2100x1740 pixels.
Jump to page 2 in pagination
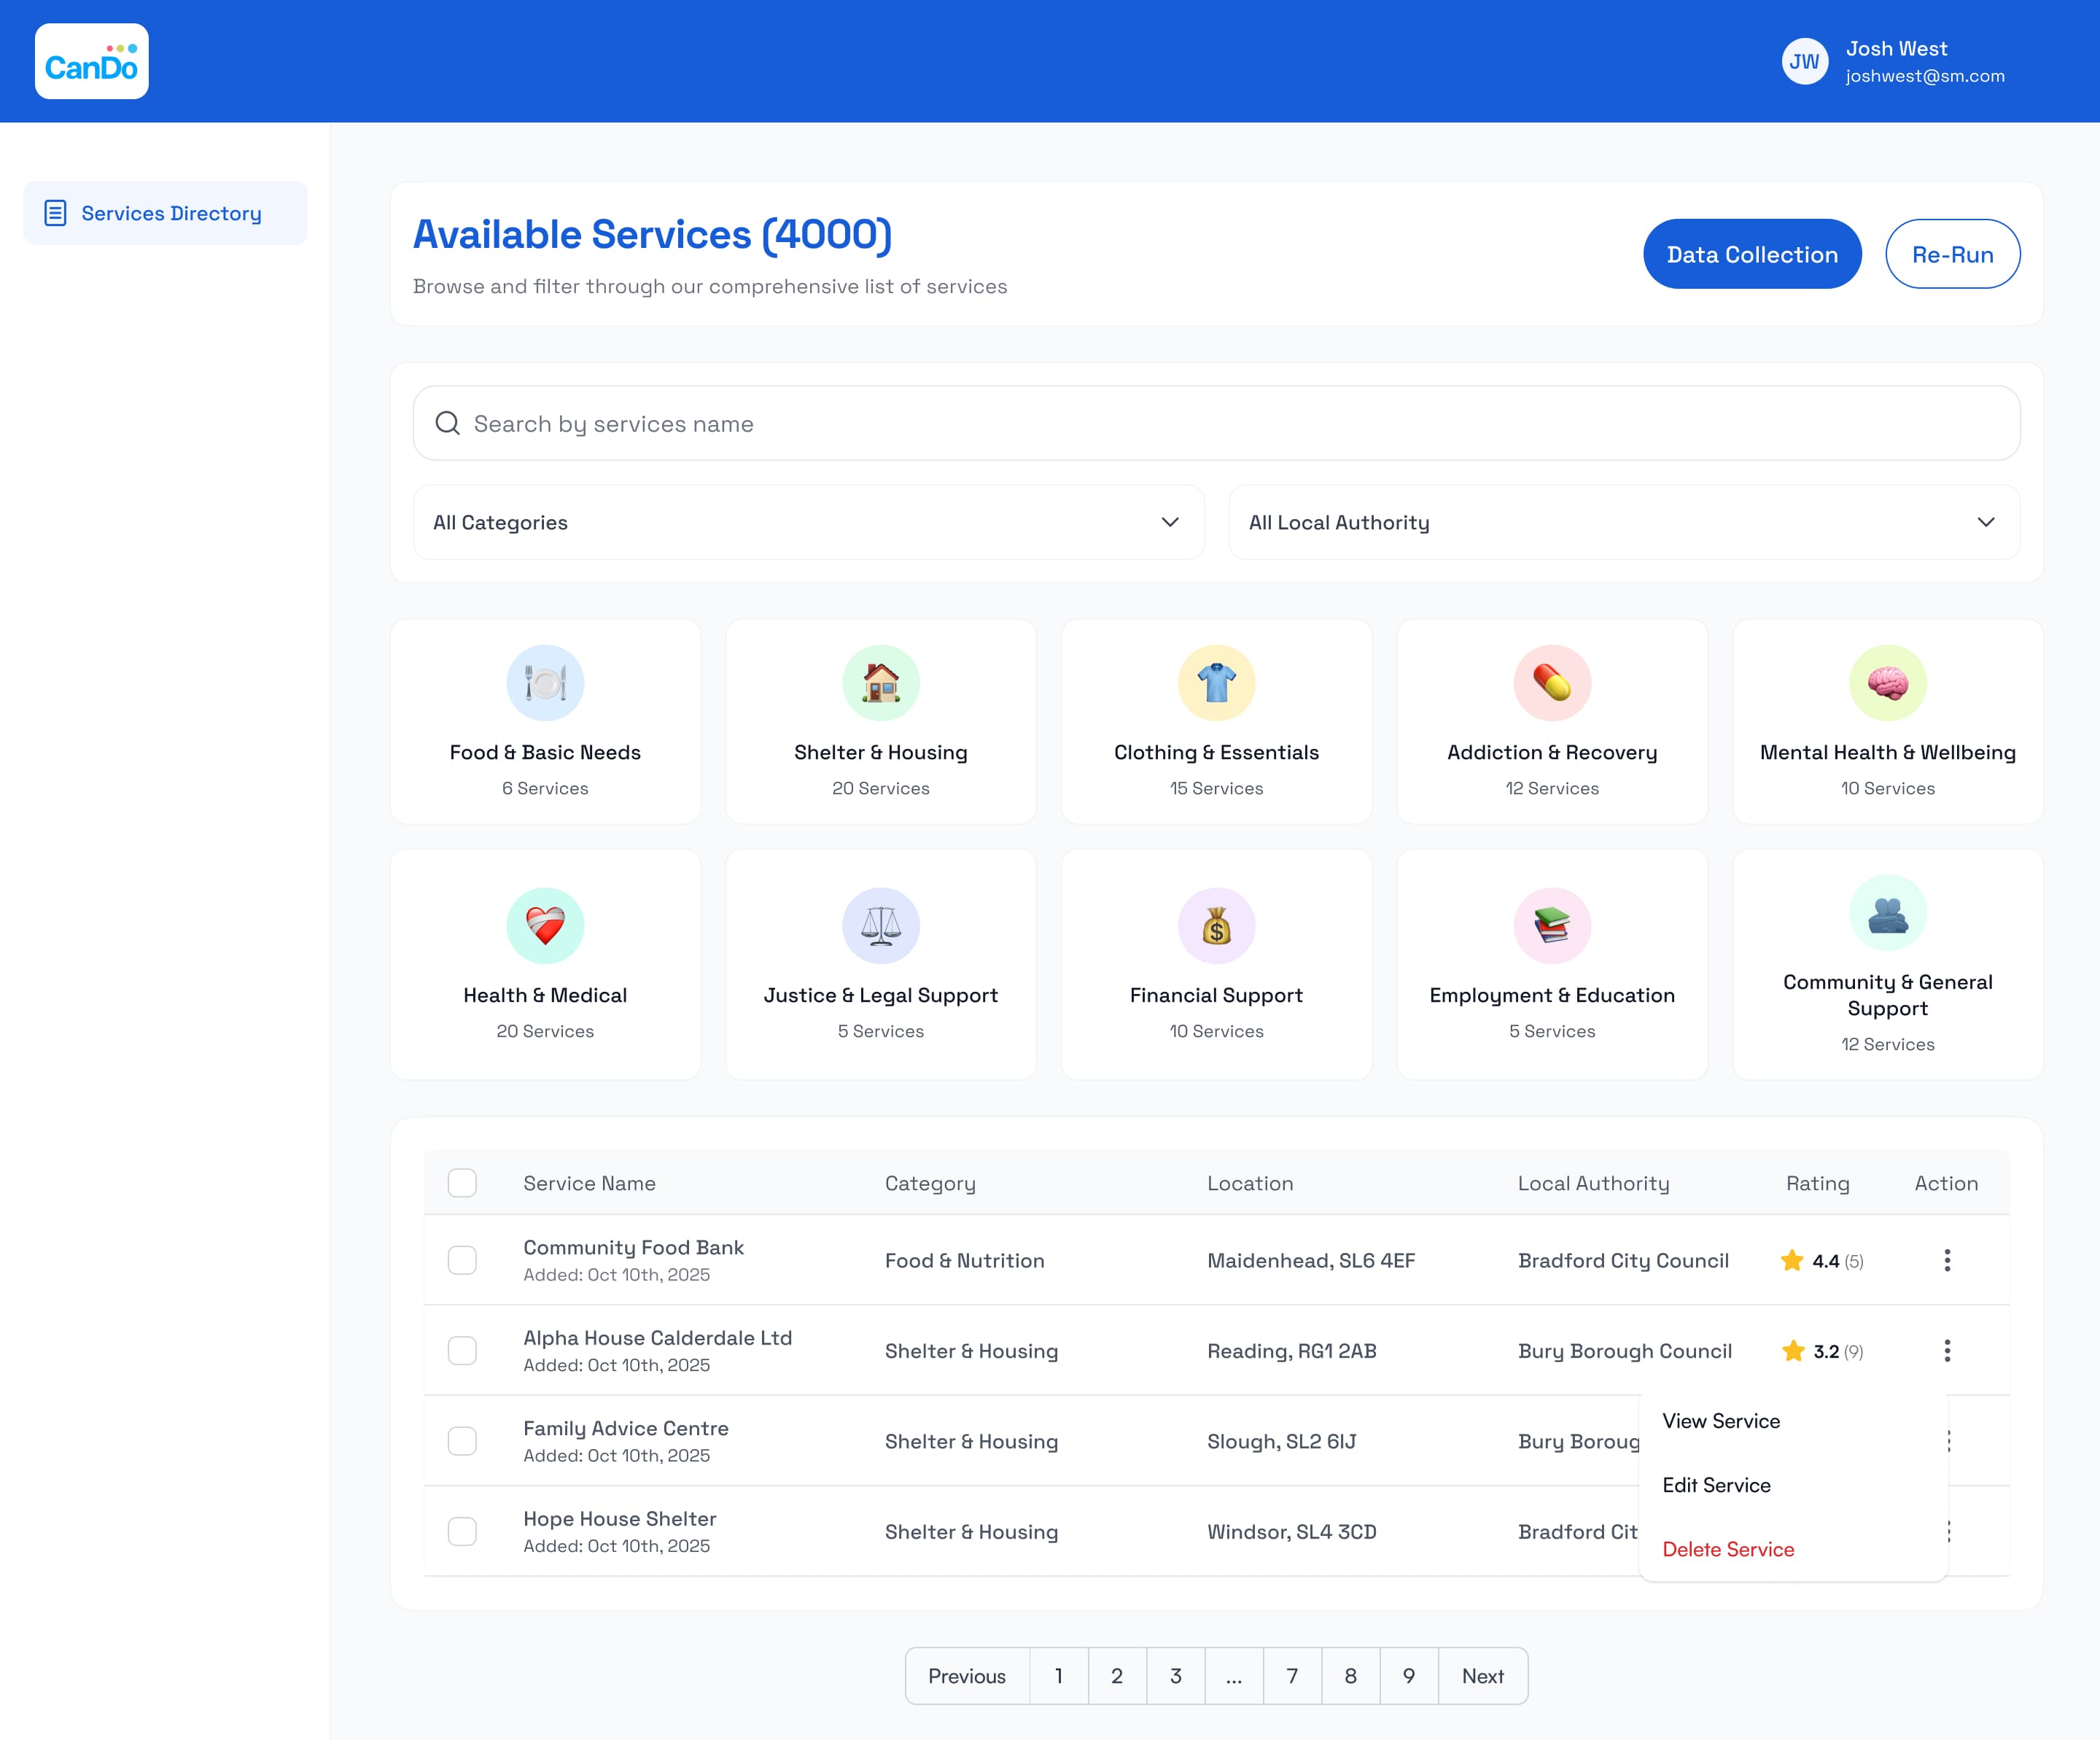click(1117, 1676)
